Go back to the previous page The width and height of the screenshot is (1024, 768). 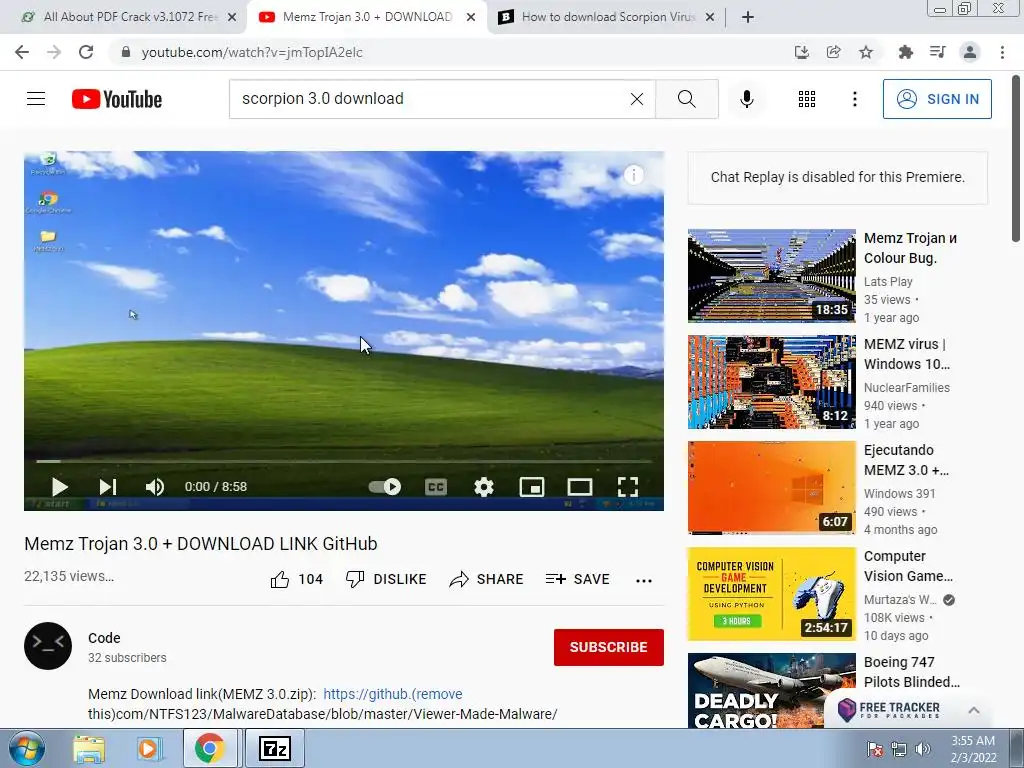[22, 52]
